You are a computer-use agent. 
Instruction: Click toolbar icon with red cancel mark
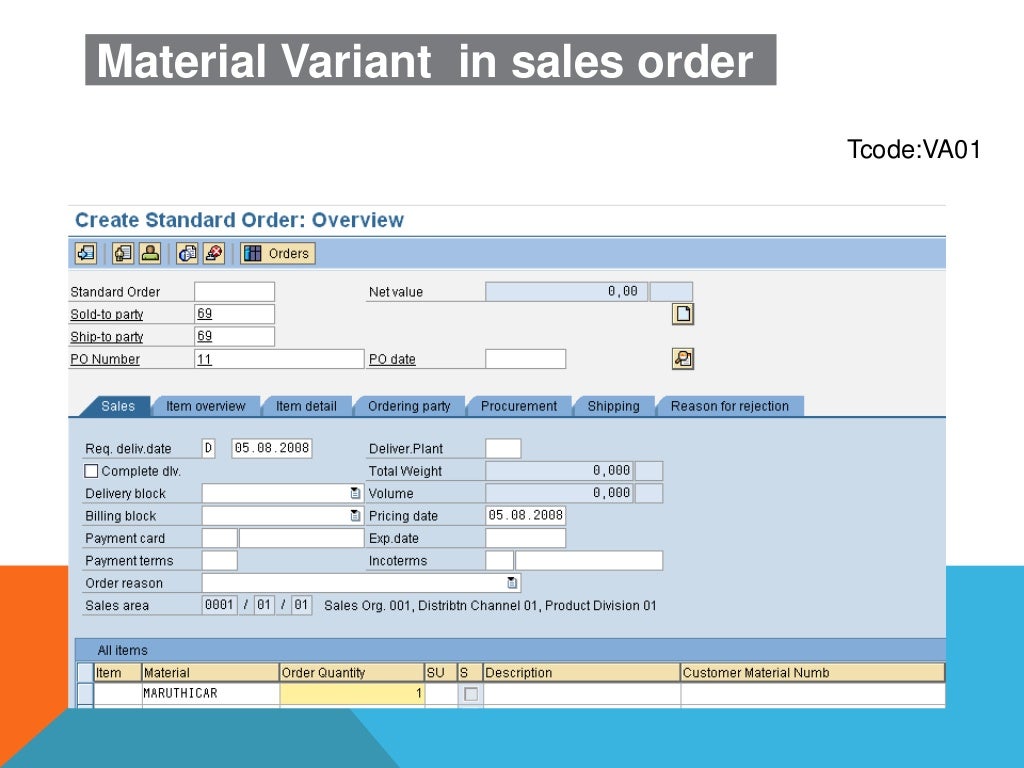(214, 253)
